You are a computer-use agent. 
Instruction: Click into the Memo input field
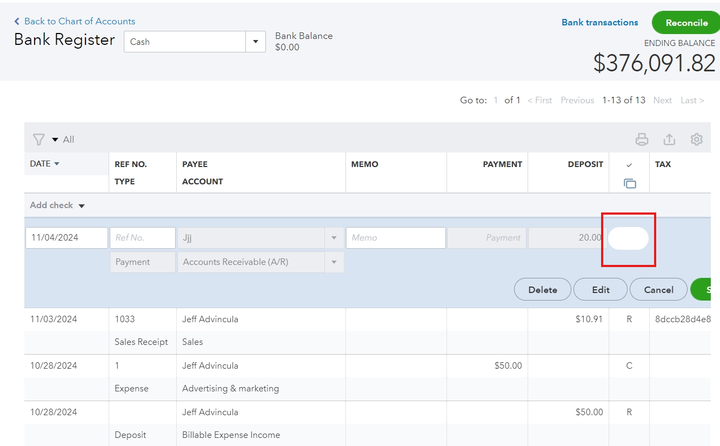395,238
